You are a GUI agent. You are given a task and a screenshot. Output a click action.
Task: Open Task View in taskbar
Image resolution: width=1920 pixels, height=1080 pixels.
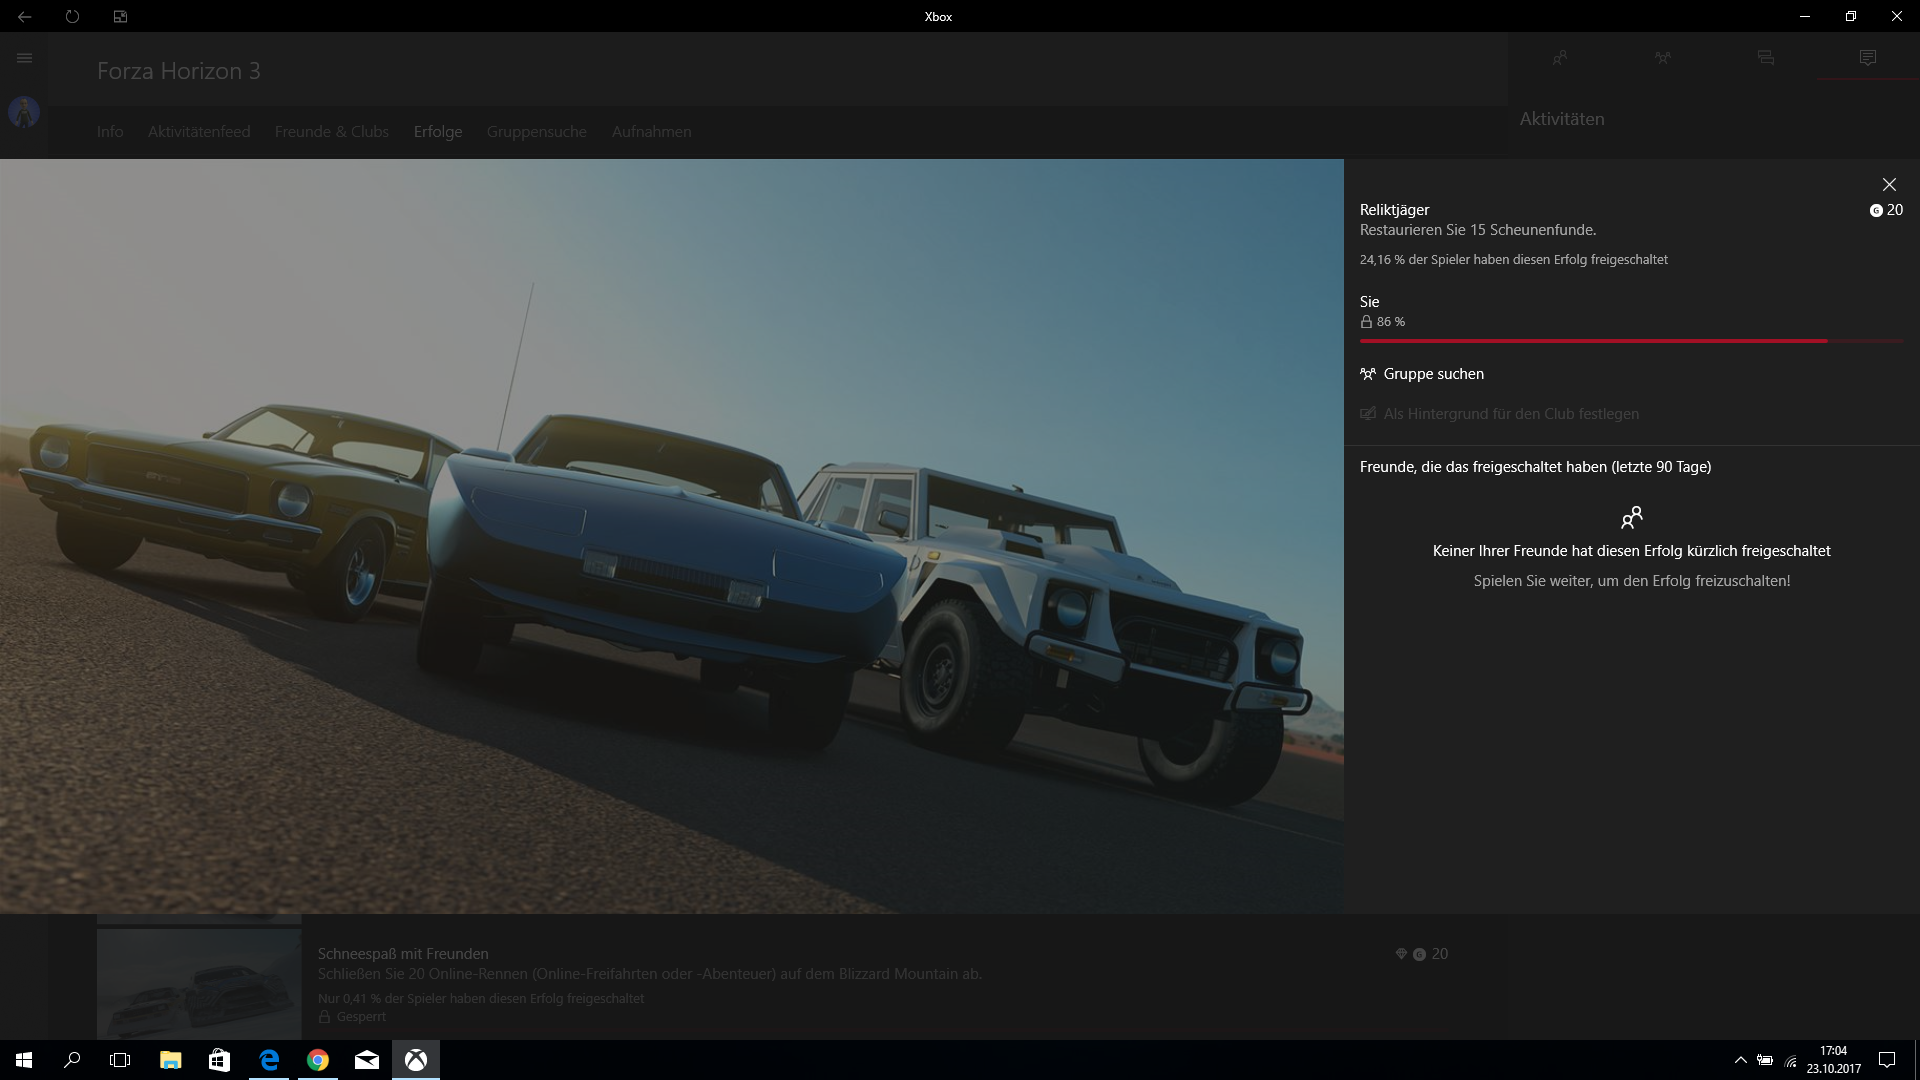(x=120, y=1060)
